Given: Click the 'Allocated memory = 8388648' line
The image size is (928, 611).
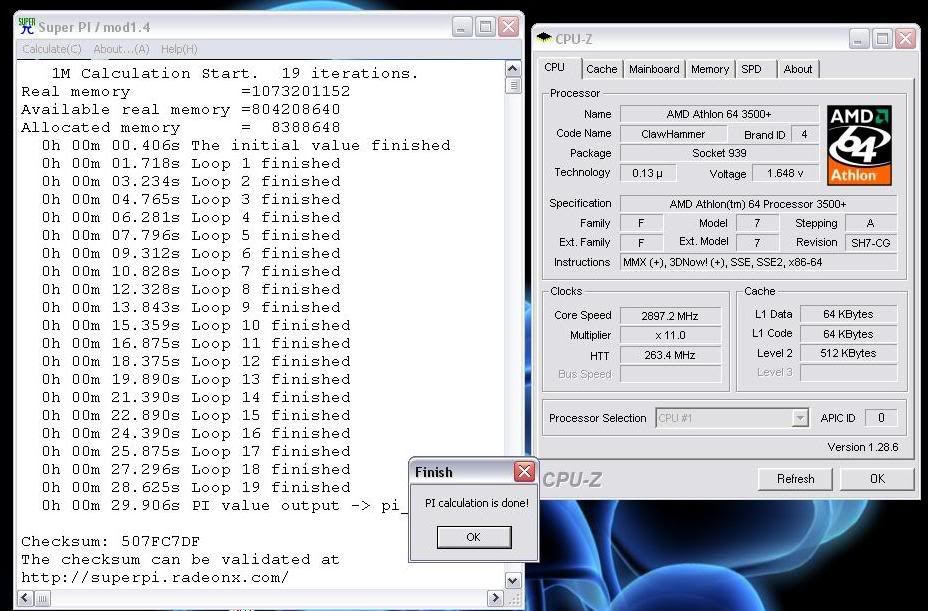Looking at the screenshot, I should click(x=181, y=127).
